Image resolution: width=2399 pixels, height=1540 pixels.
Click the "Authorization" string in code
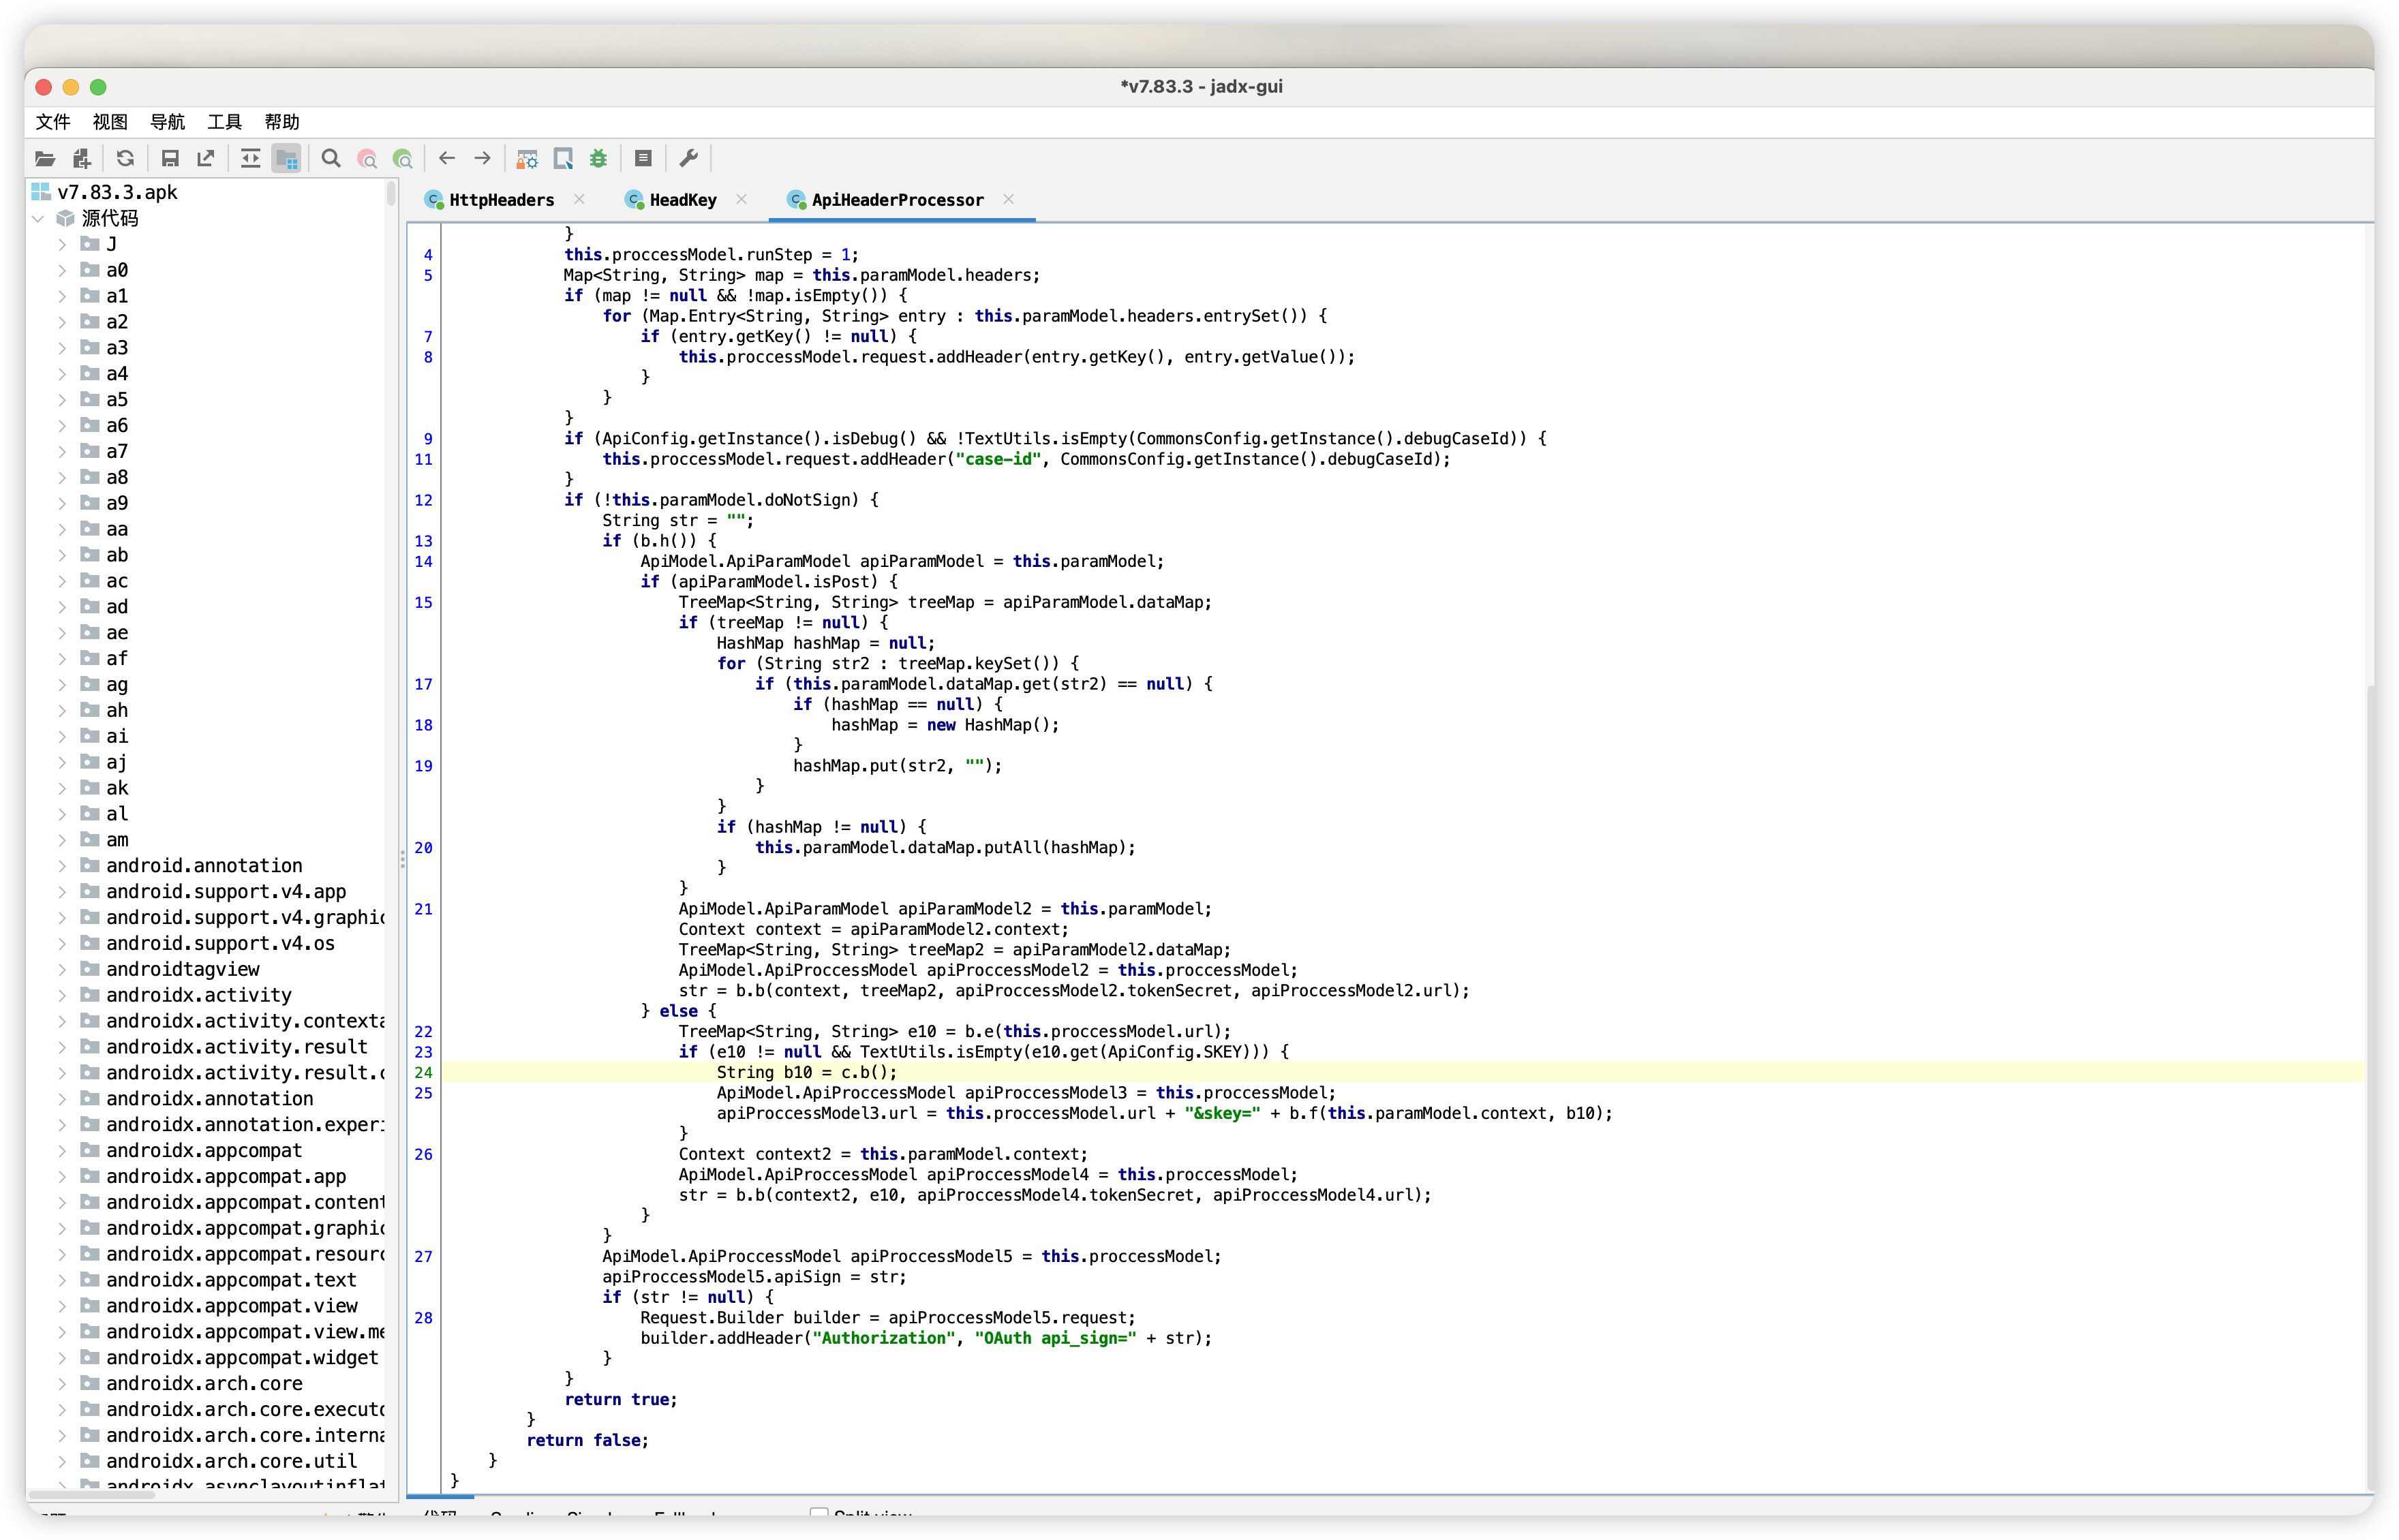883,1338
